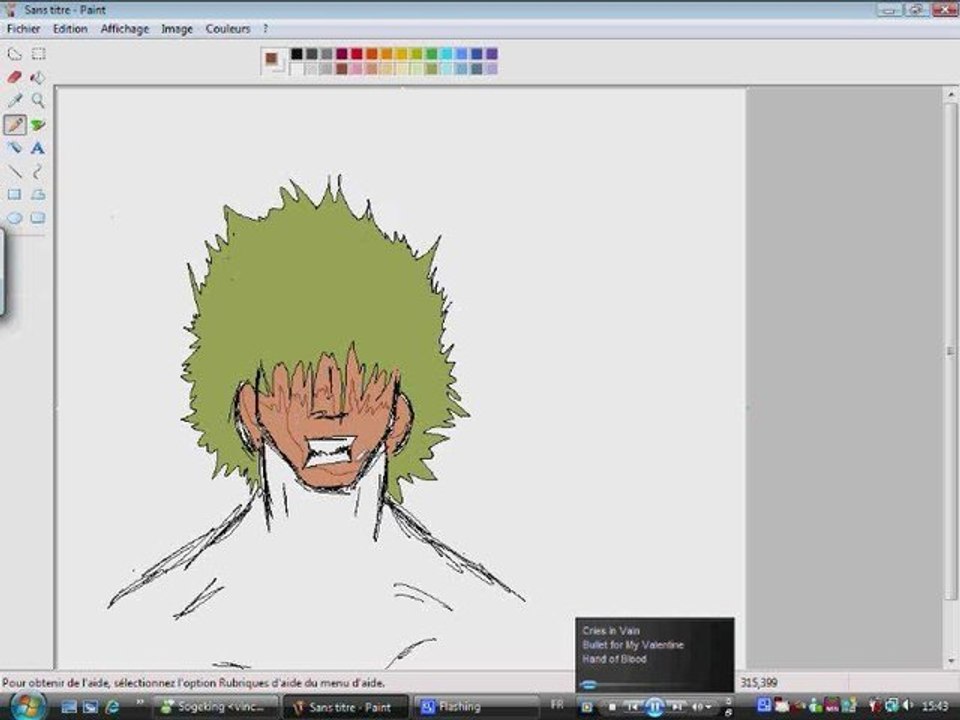Viewport: 960px width, 720px height.
Task: Click the vertical scrollbar up arrow
Action: (x=950, y=95)
